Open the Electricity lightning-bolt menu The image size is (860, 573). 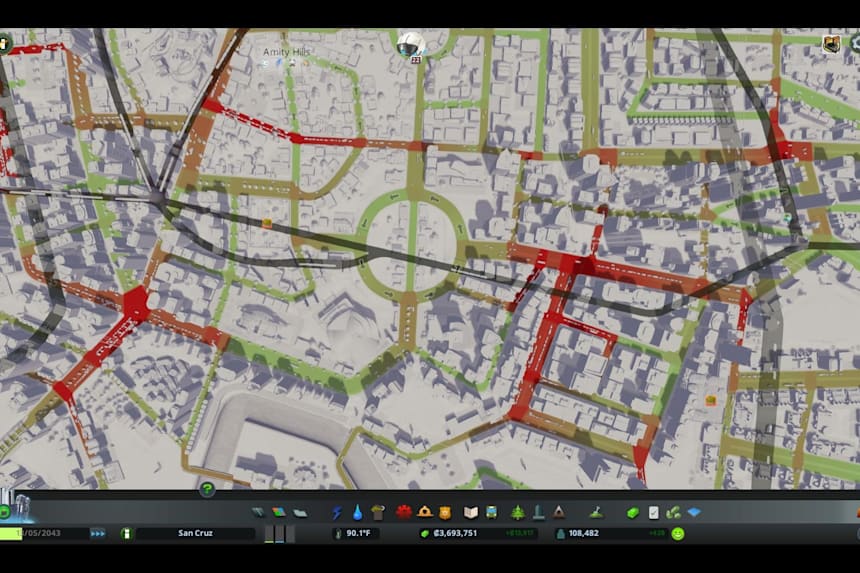click(337, 513)
